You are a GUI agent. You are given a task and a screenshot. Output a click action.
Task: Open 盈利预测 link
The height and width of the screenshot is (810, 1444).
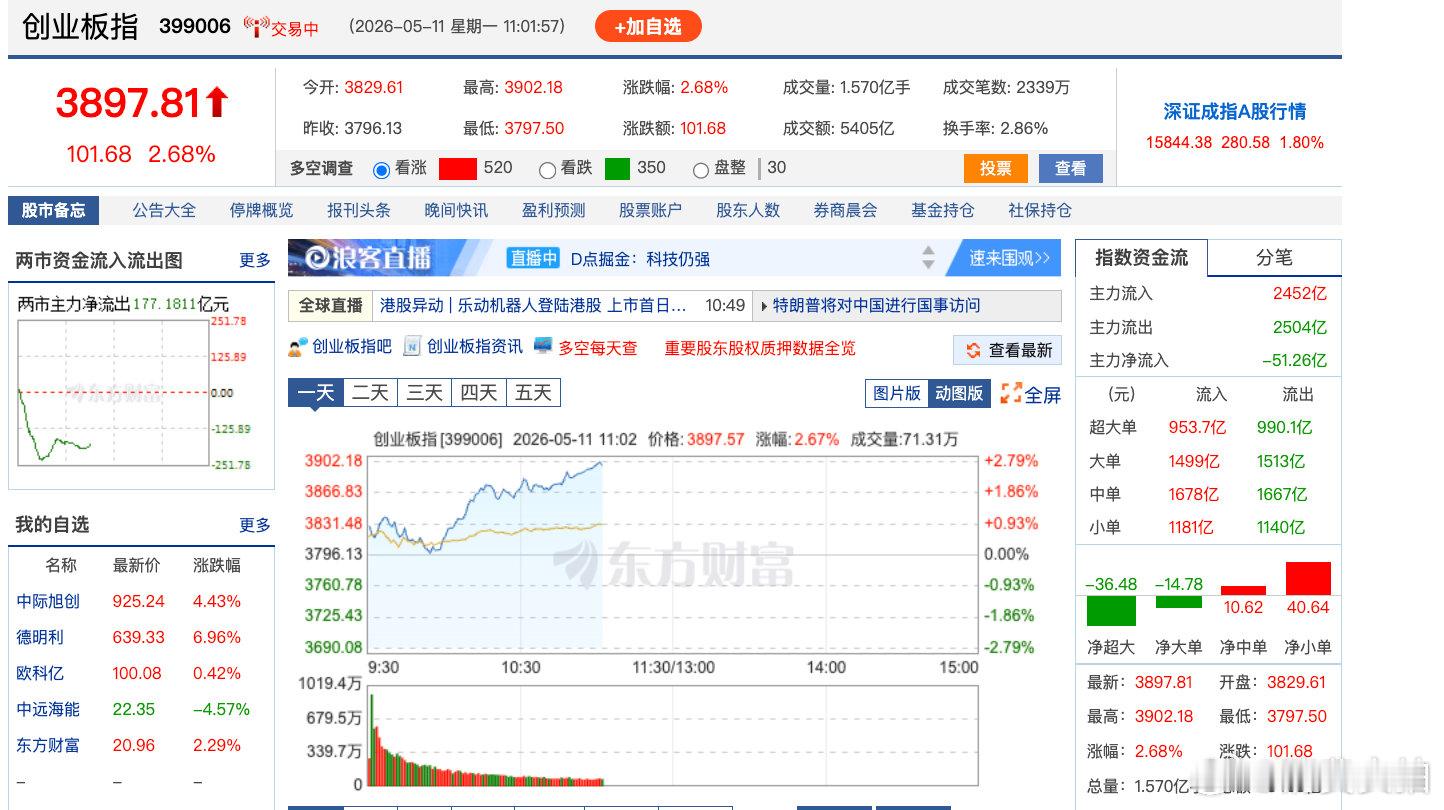coord(553,210)
